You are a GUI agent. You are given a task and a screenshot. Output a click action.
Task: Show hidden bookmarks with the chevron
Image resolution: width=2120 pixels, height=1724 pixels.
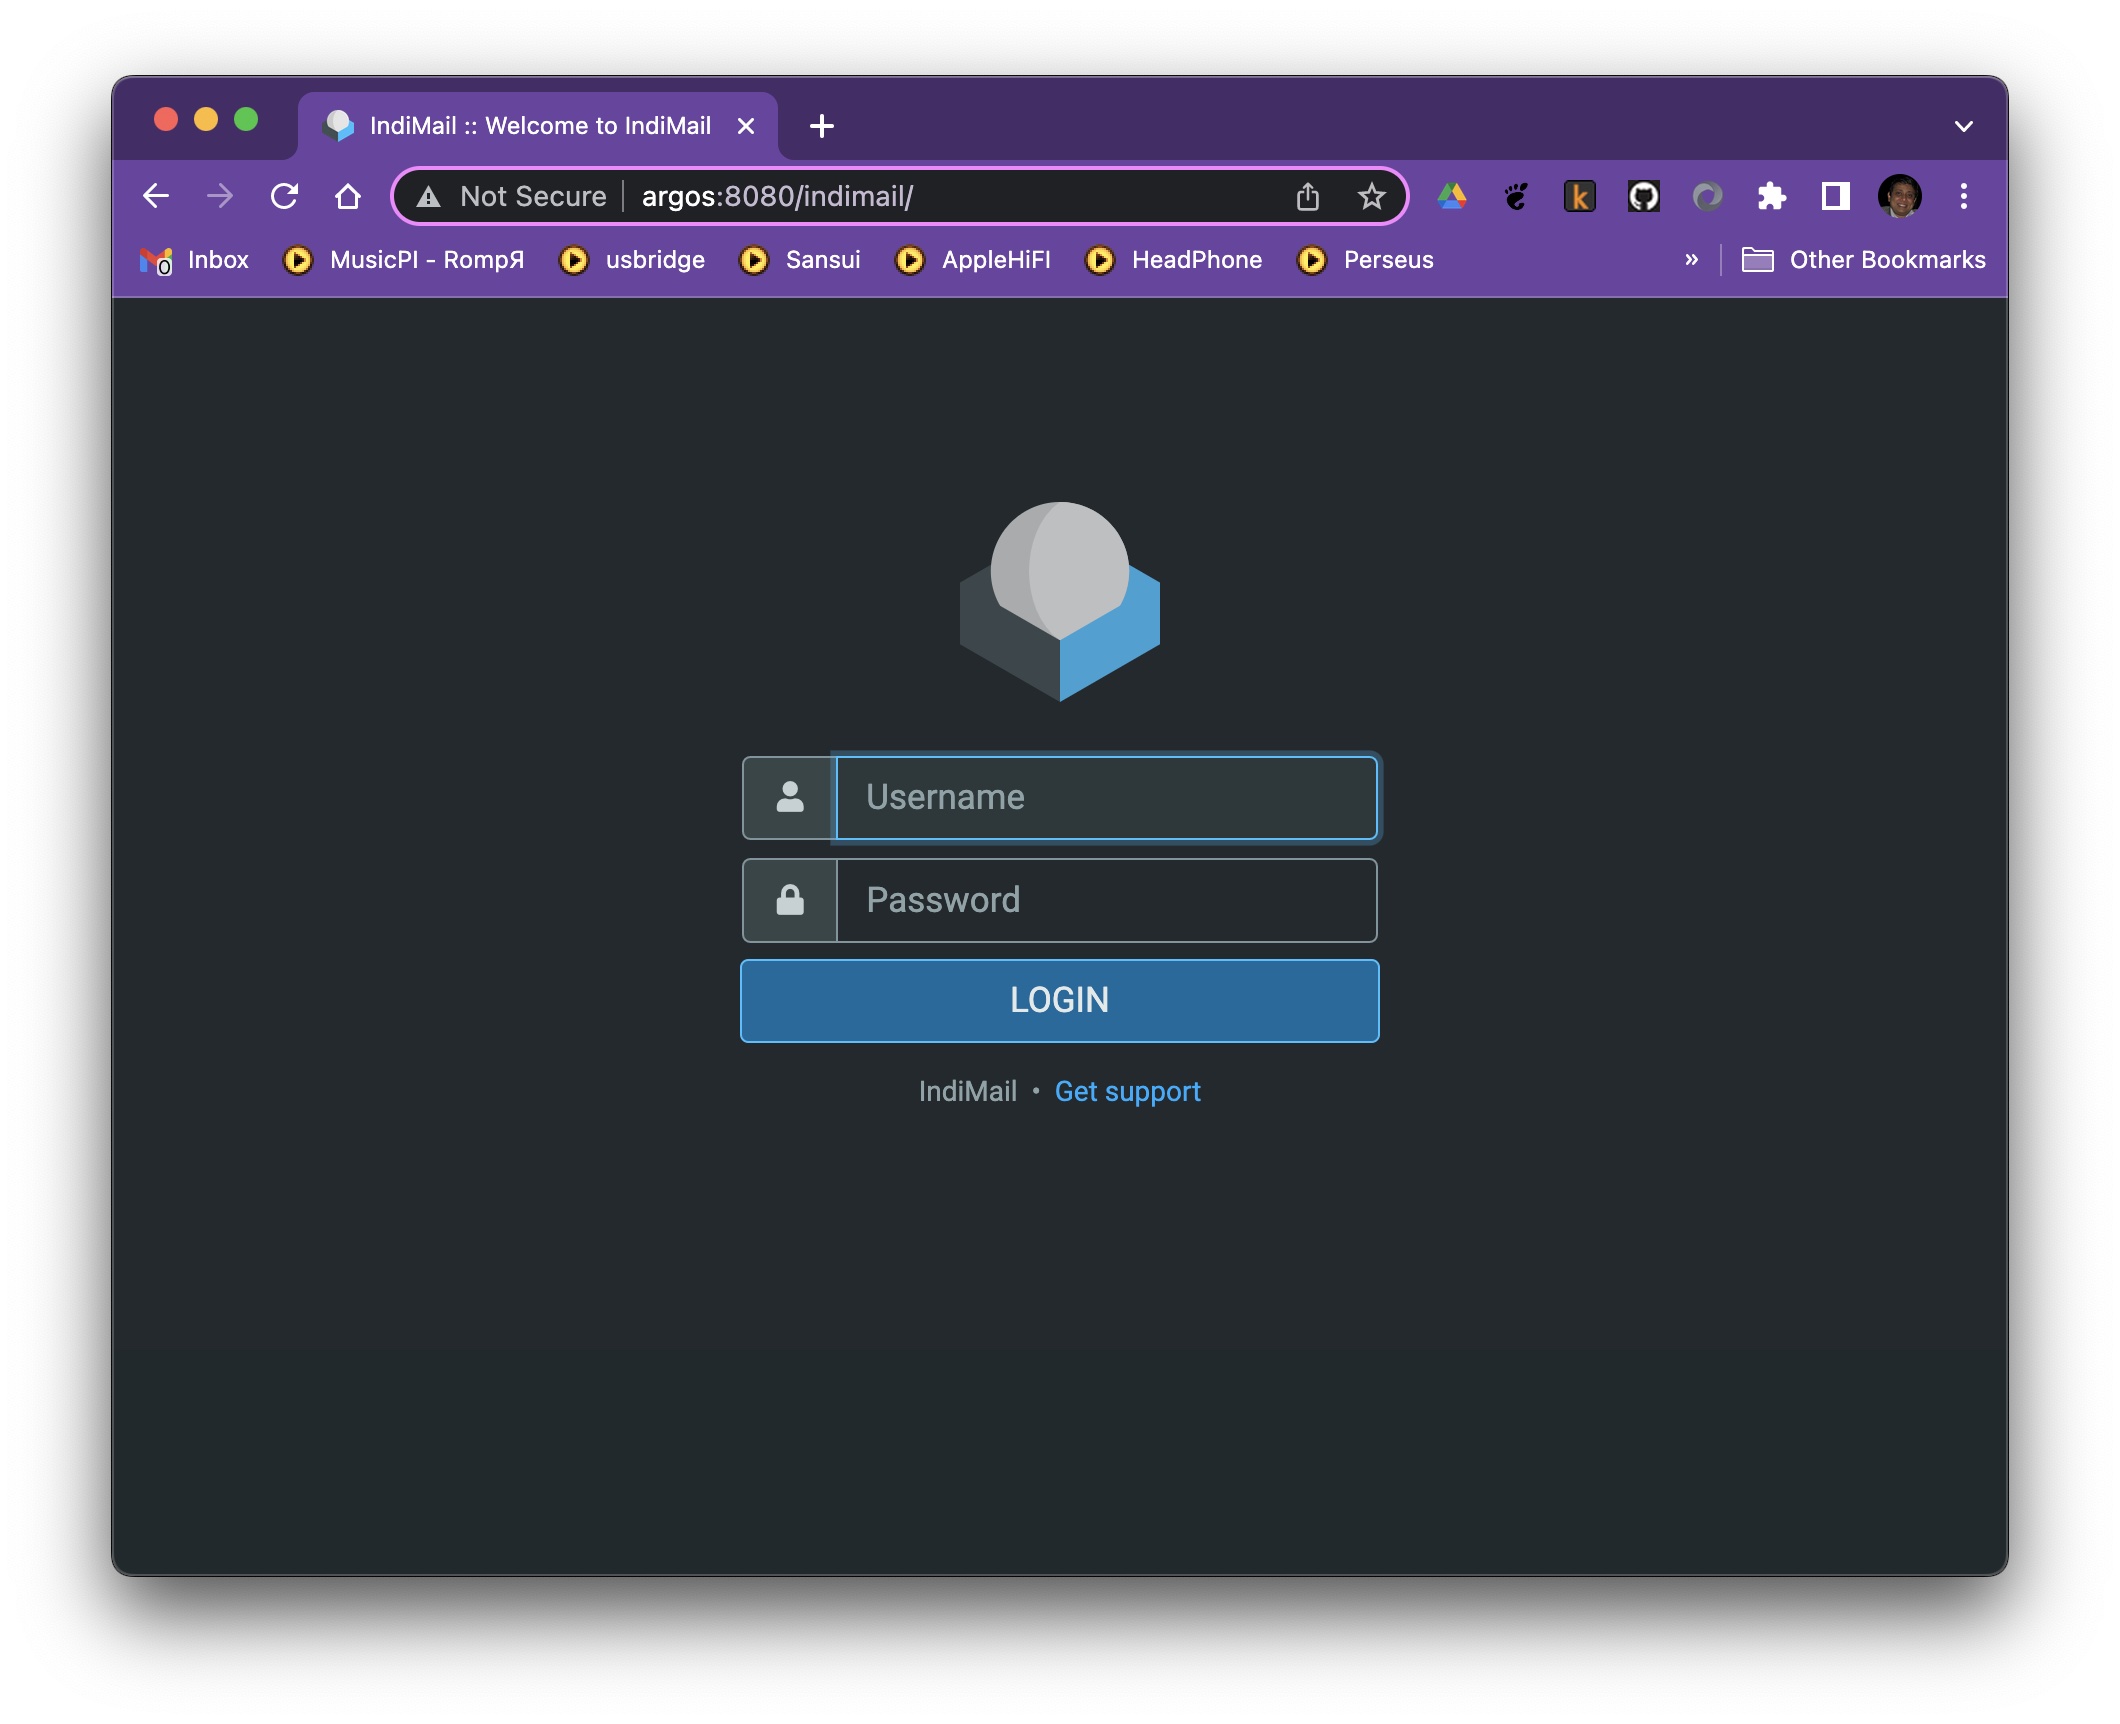pyautogui.click(x=1692, y=260)
